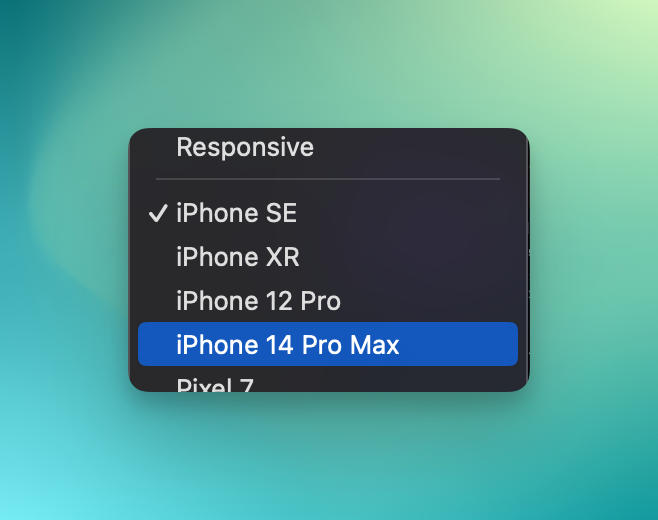Select the highlighted iPhone 14 Pro Max entry
658x520 pixels.
pos(328,344)
